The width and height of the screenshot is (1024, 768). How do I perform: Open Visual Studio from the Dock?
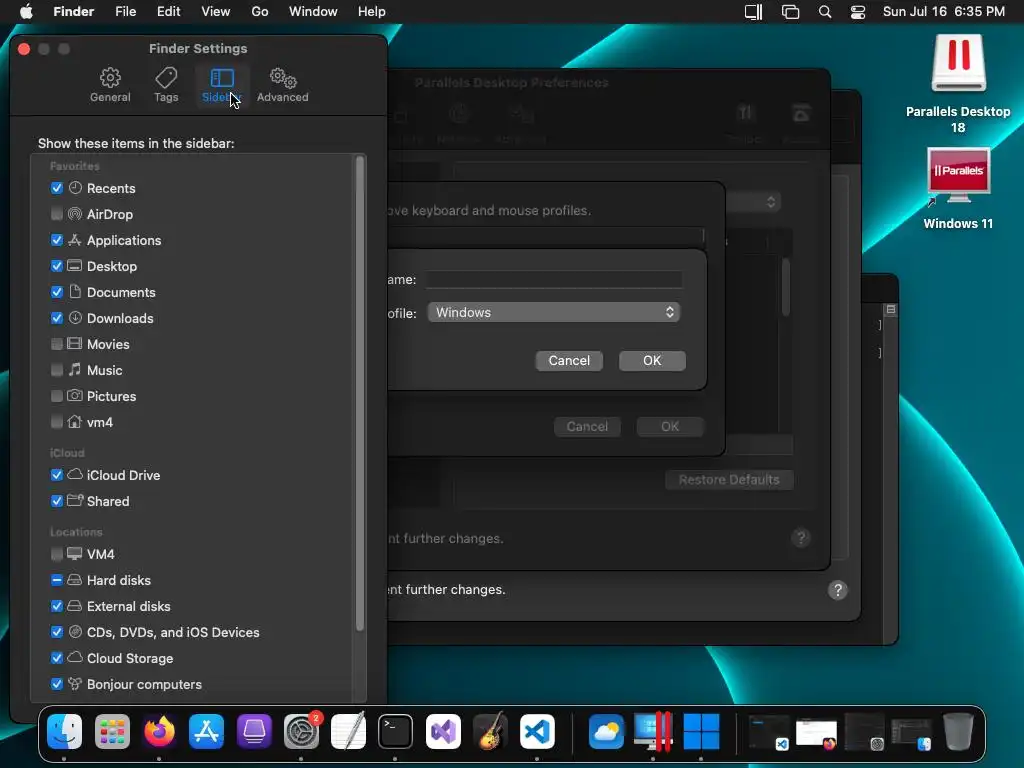[443, 731]
